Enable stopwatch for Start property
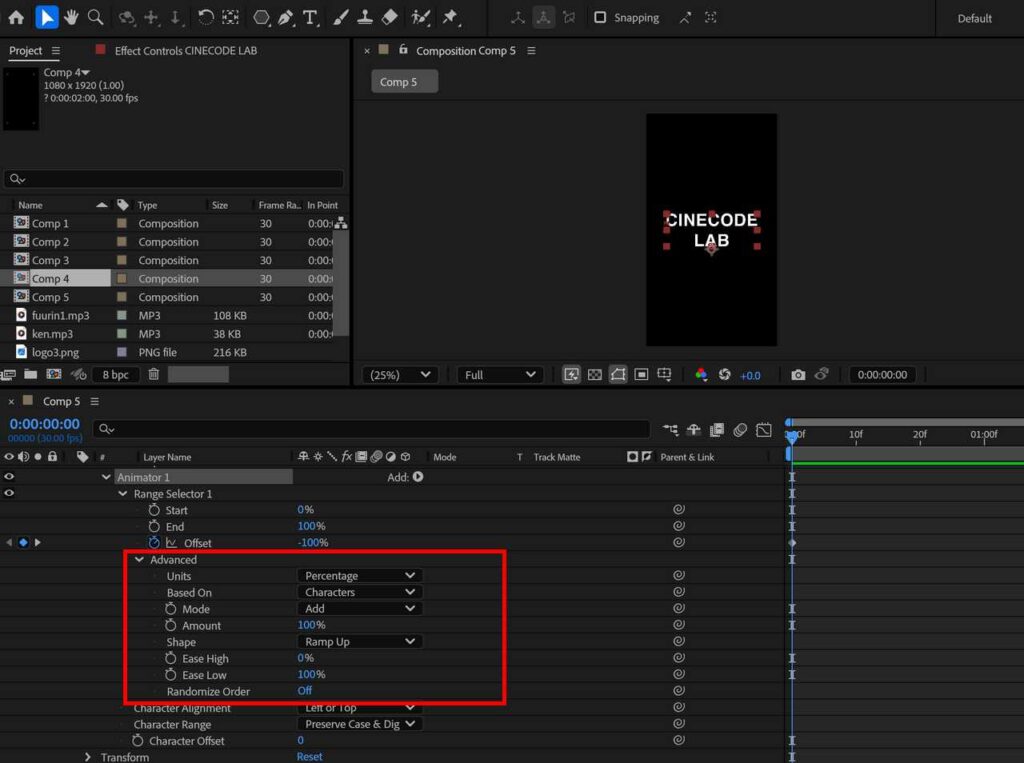Image resolution: width=1024 pixels, height=763 pixels. click(154, 510)
